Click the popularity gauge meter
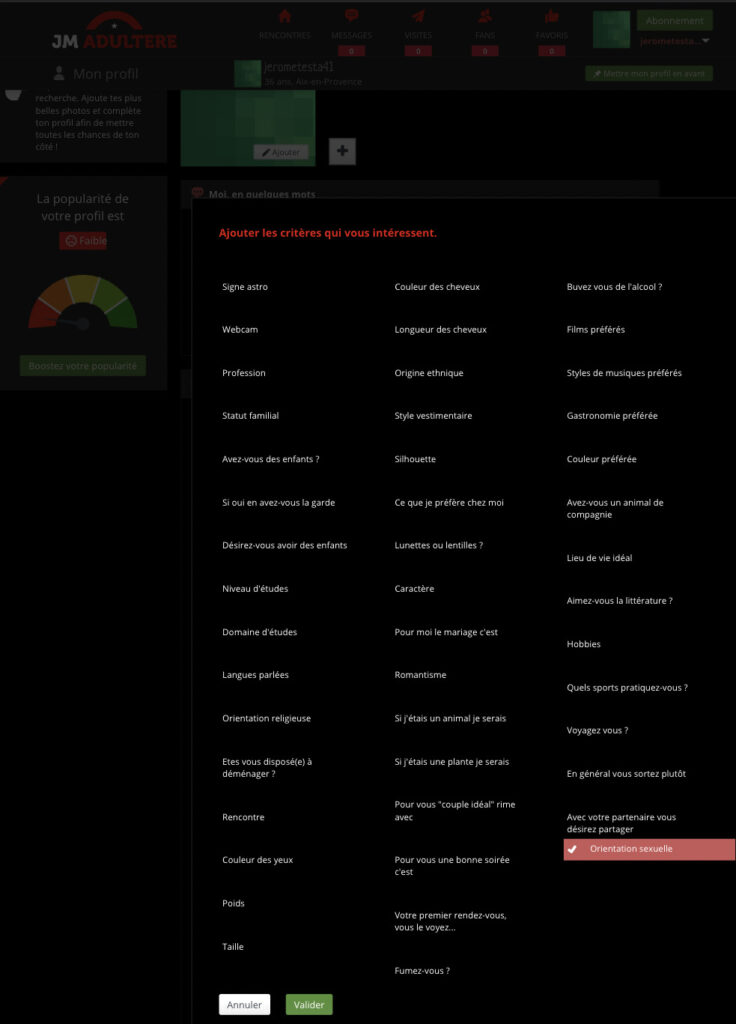 tap(83, 302)
